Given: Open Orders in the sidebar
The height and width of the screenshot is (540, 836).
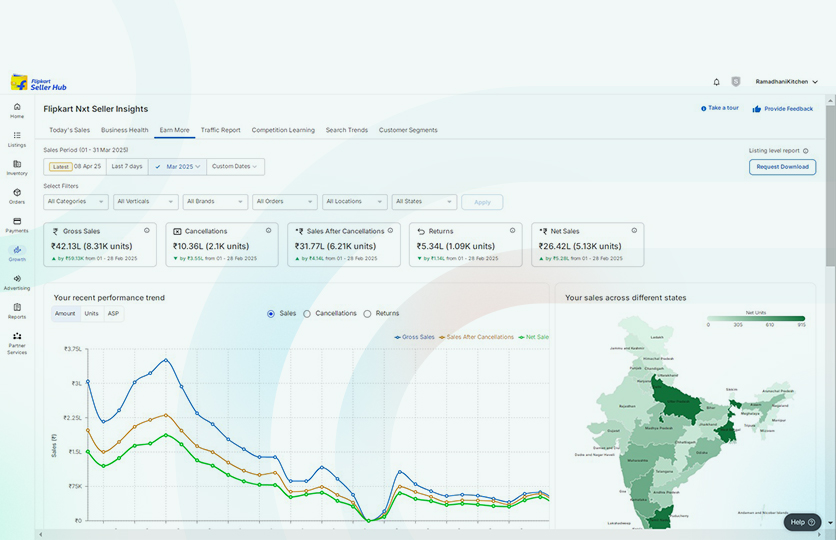Looking at the screenshot, I should [x=17, y=195].
